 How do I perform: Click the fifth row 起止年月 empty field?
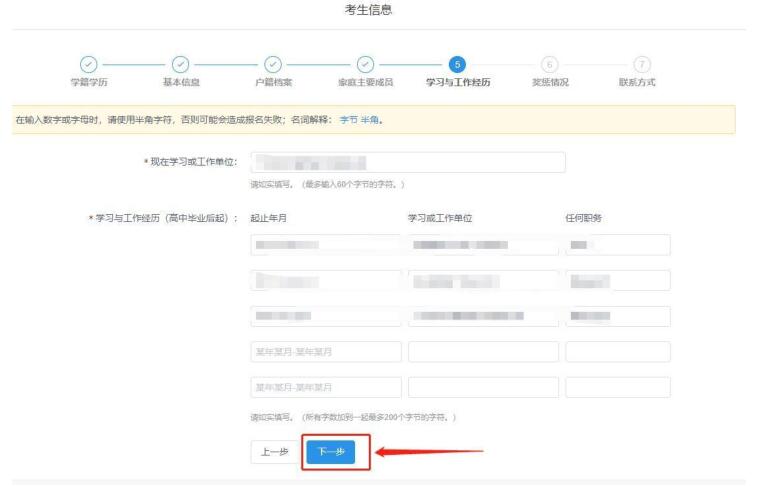325,387
